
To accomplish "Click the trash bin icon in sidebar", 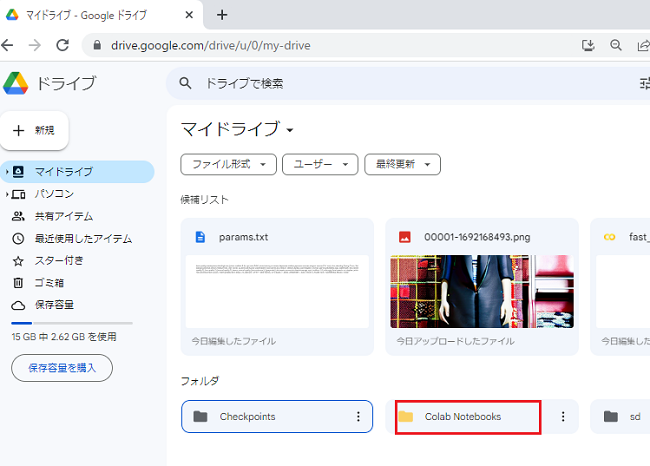I will tap(18, 283).
